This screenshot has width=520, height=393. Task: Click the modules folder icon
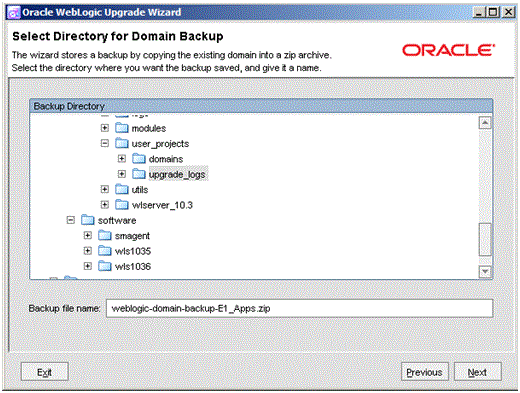tap(122, 128)
